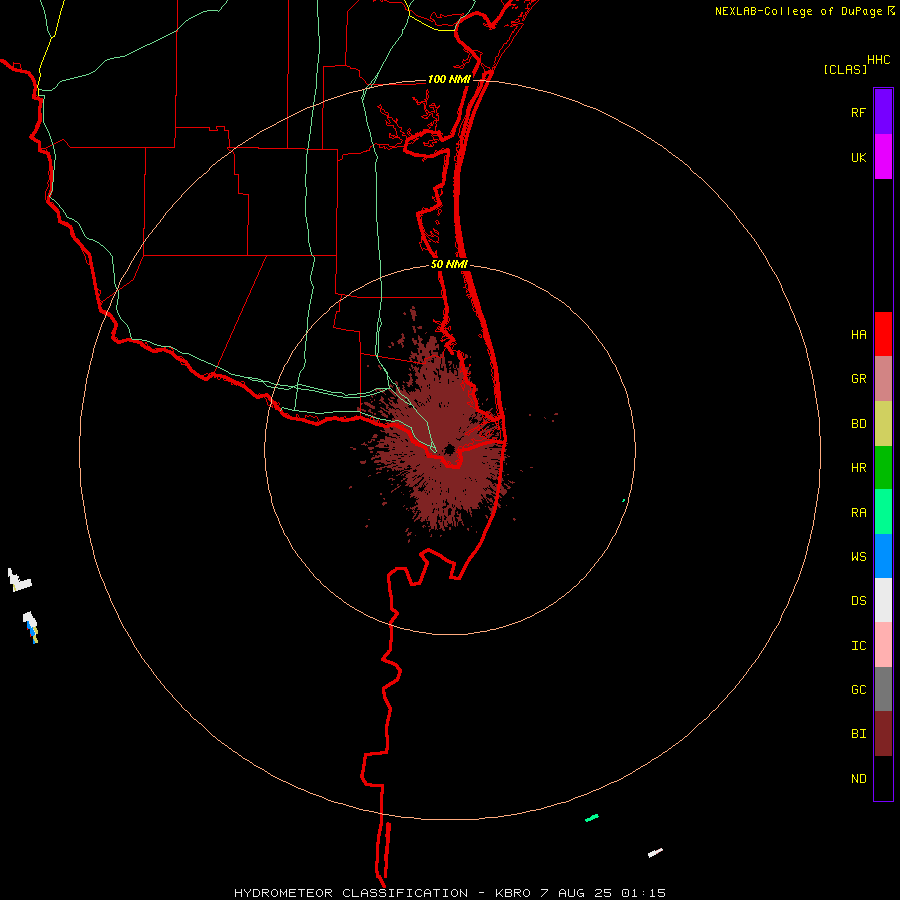Click the WS legend label

point(858,557)
